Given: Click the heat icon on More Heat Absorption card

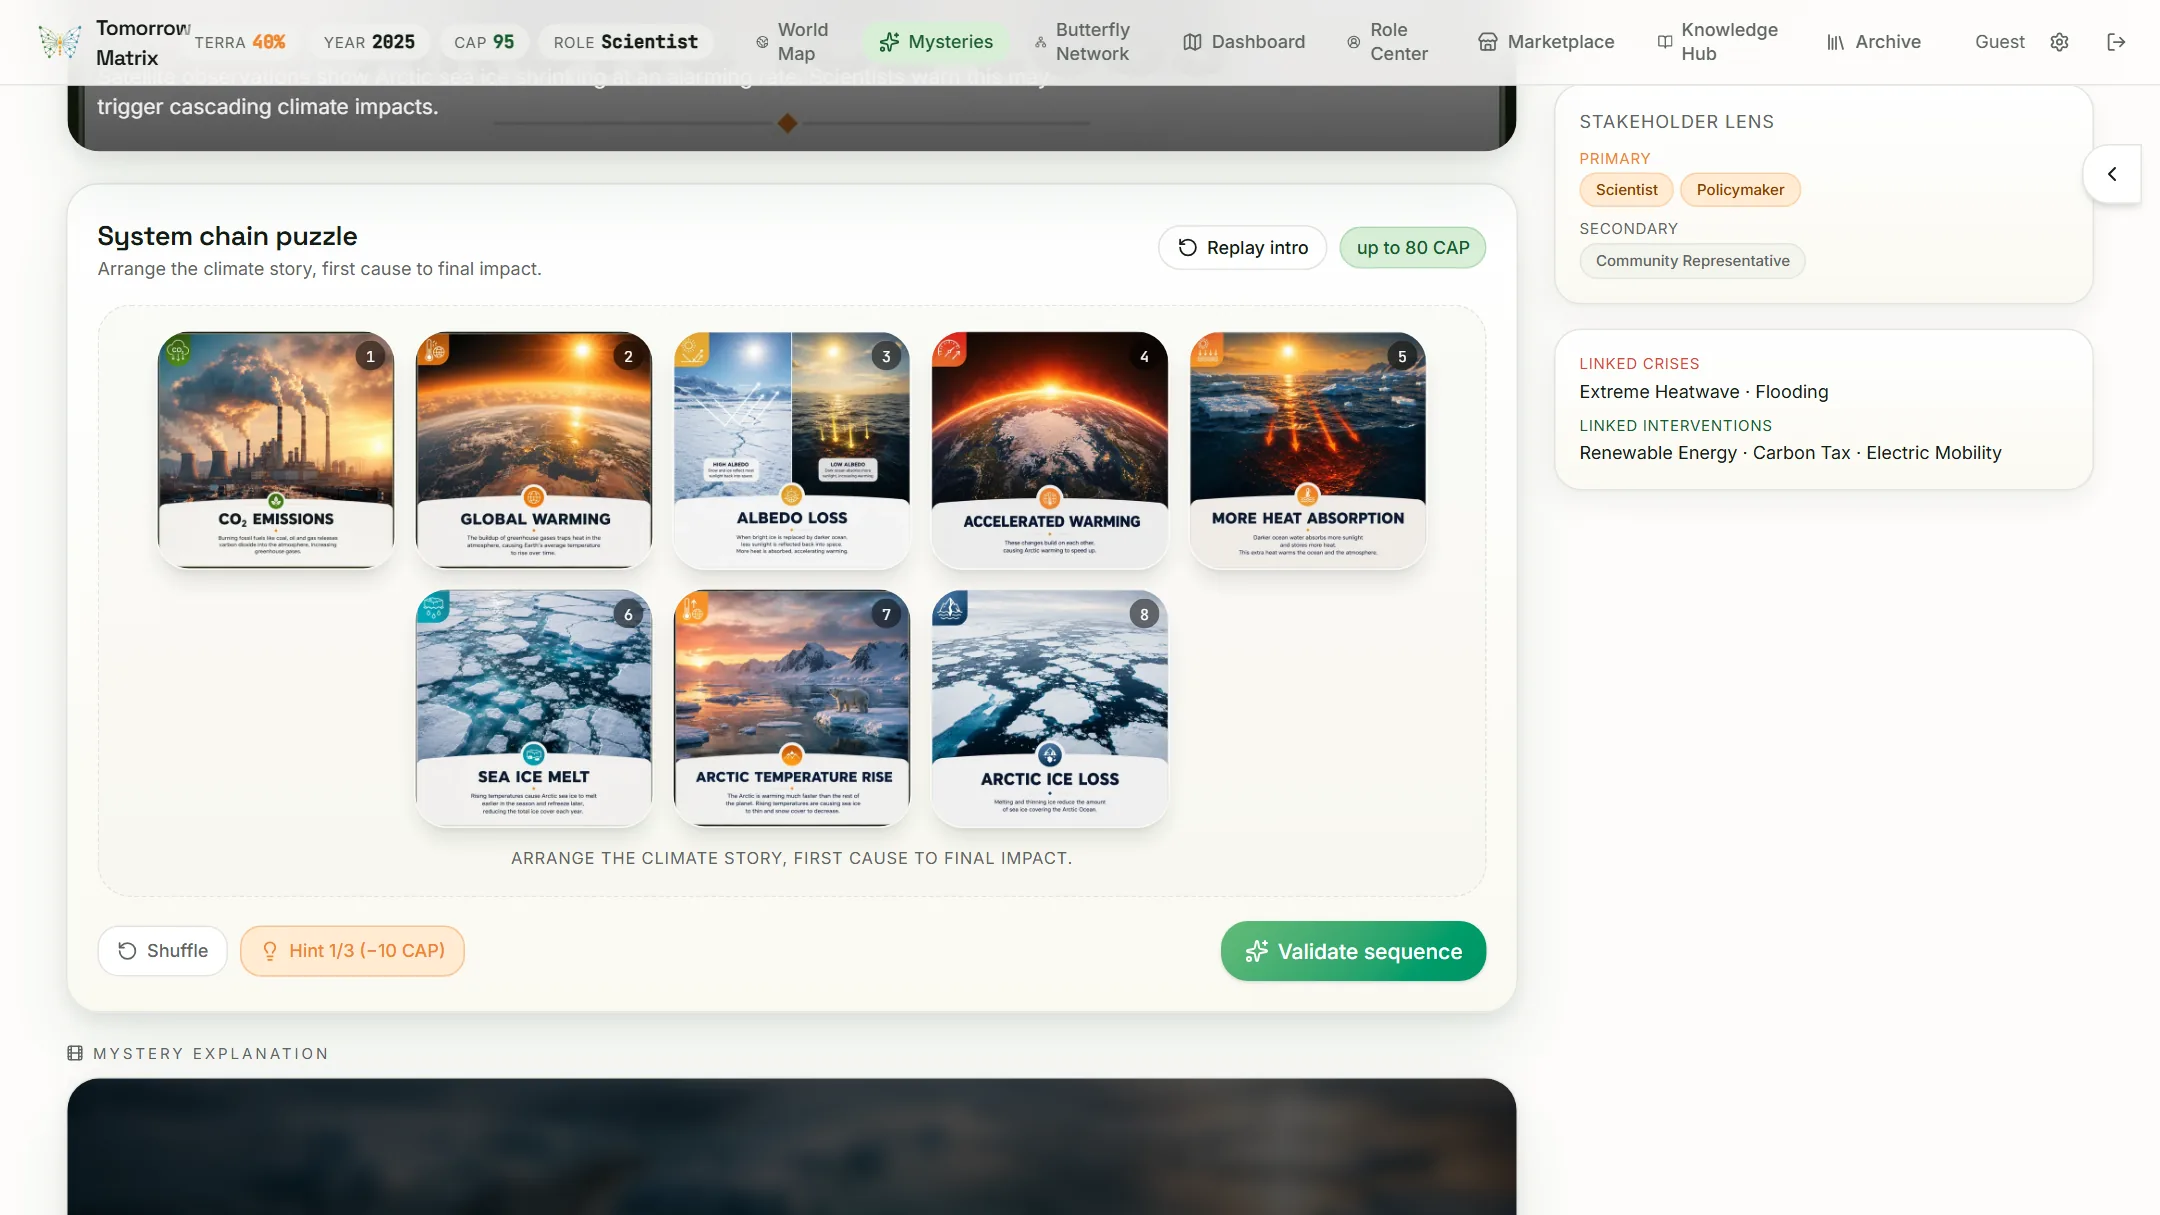Looking at the screenshot, I should click(1207, 350).
